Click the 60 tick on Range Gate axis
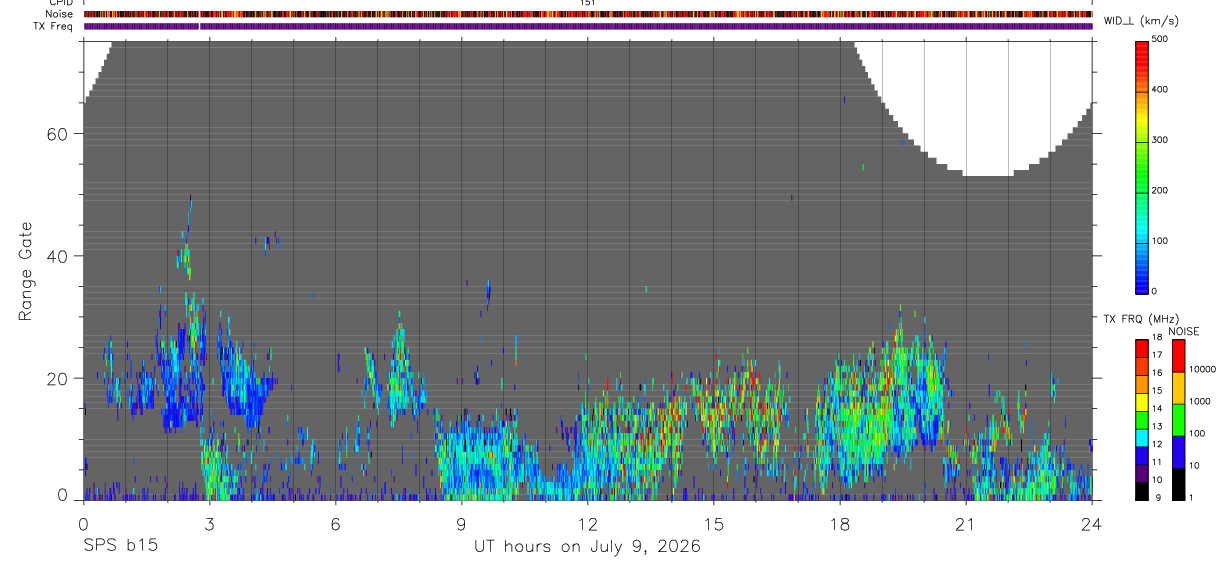Image resolution: width=1228 pixels, height=567 pixels. pyautogui.click(x=61, y=134)
